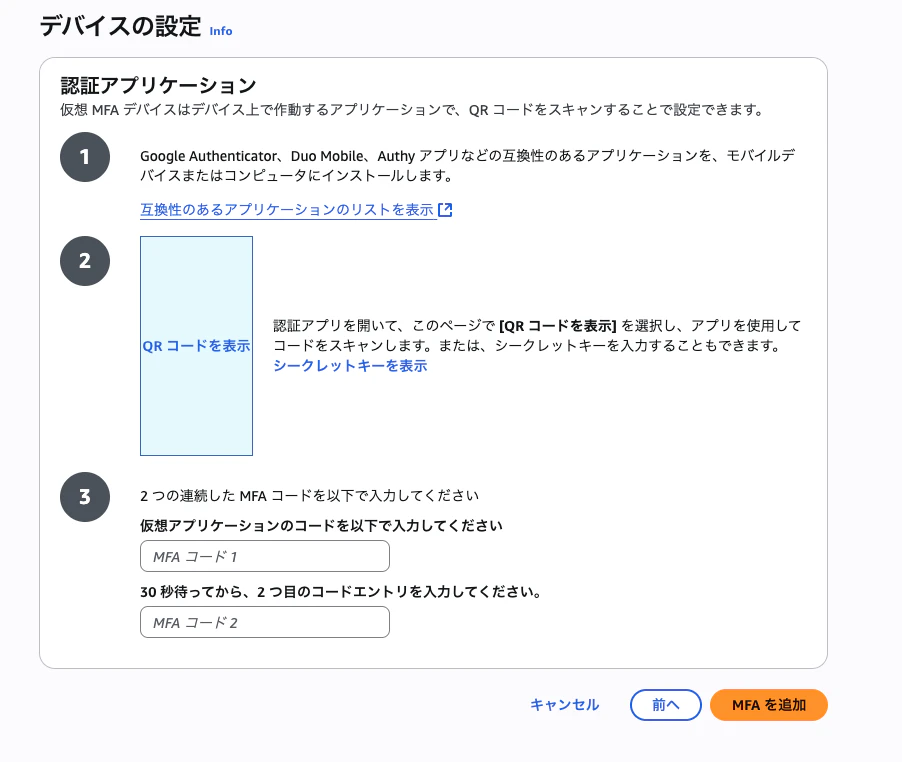Click the デバイスの設定 page title
902x762 pixels.
120,26
